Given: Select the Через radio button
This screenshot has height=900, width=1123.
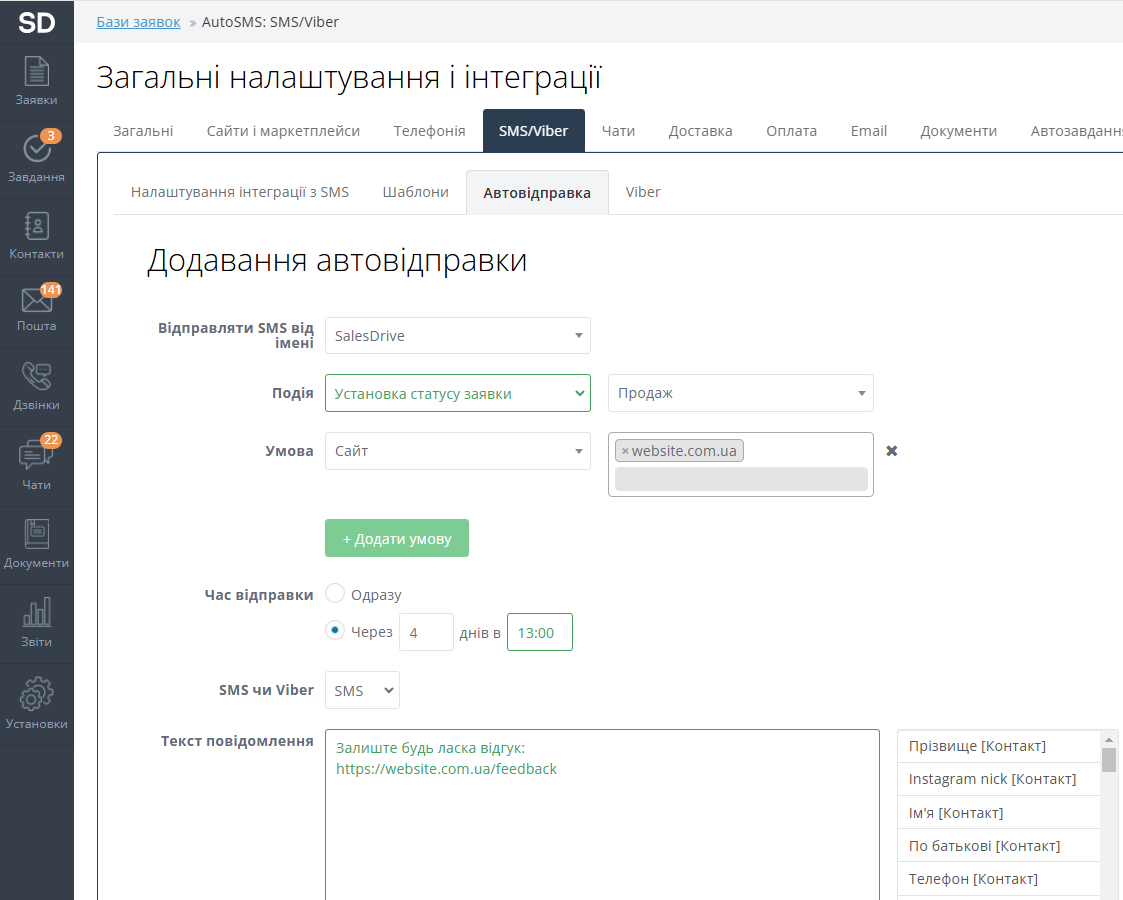Looking at the screenshot, I should [x=336, y=630].
